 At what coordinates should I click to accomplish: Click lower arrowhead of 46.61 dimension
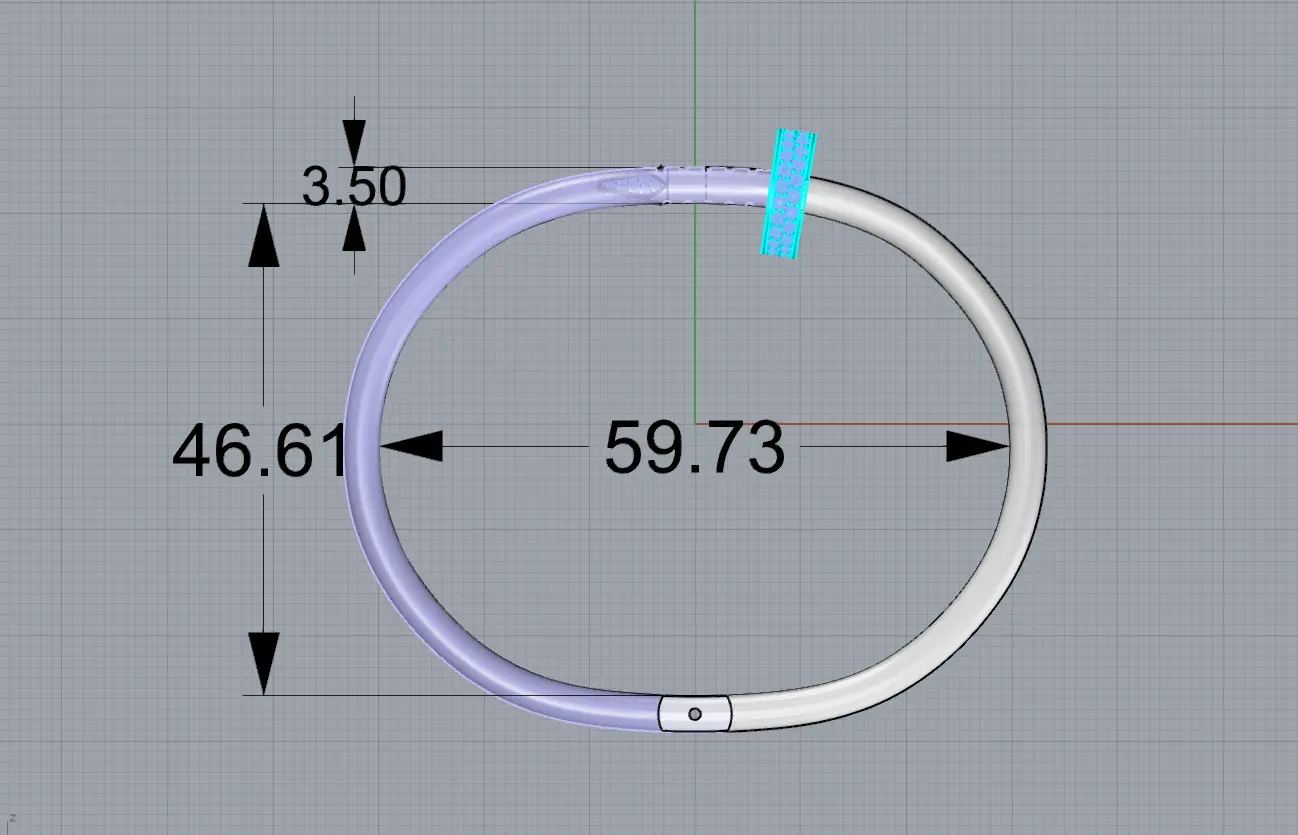click(x=264, y=661)
